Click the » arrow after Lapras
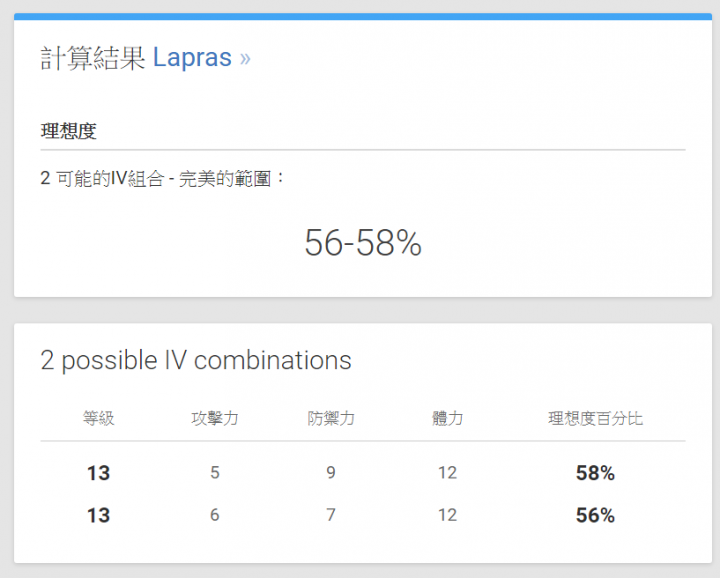Screen dimensions: 720x578 coord(245,59)
